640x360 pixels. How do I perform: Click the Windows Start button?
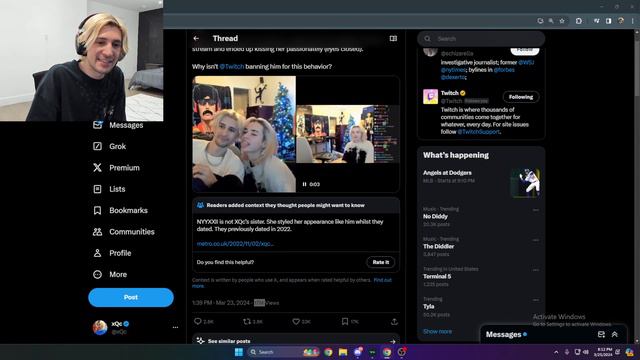[x=239, y=352]
